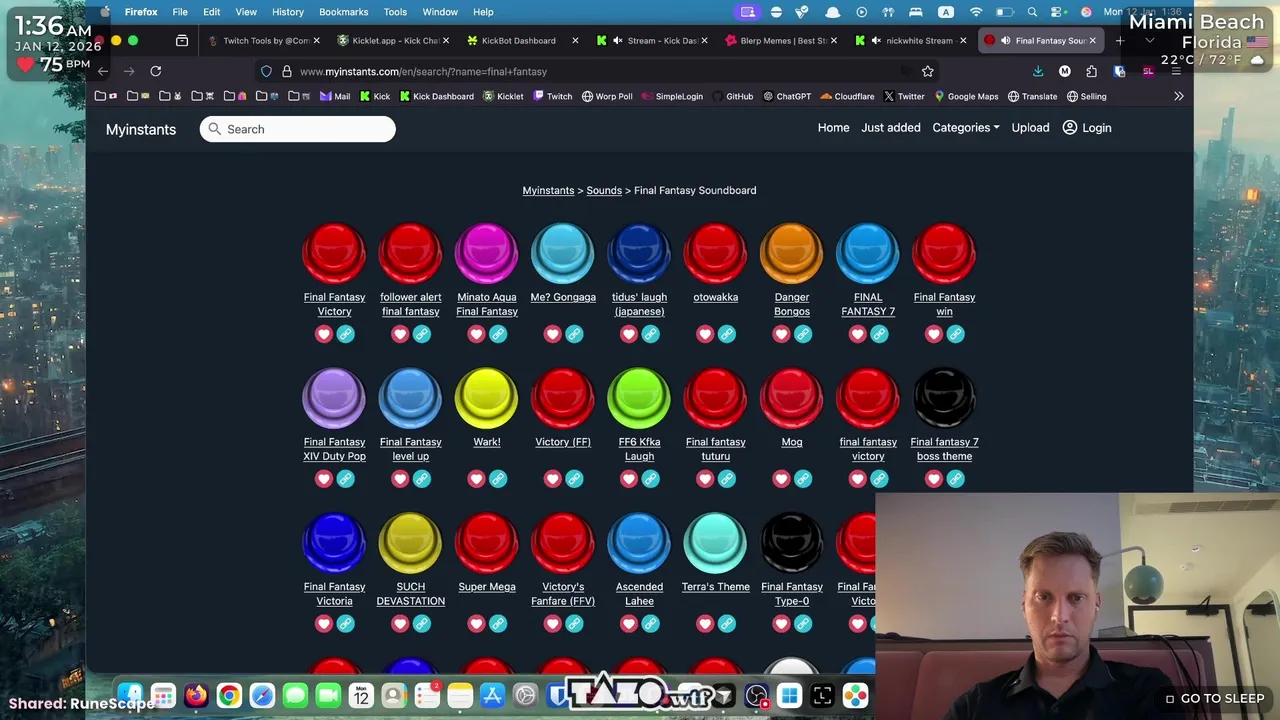This screenshot has height=720, width=1280.
Task: Favorite the SUCH DEVASTATION sound
Action: [400, 624]
